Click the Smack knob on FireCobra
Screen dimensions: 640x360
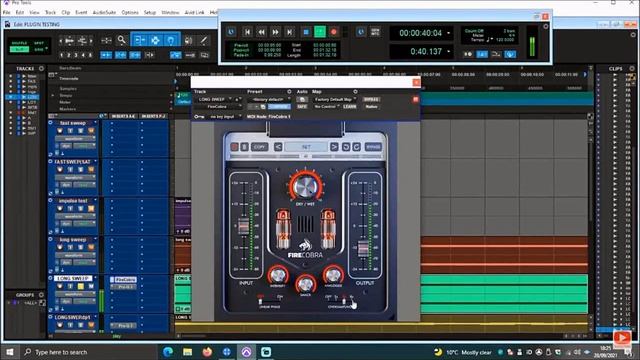305,283
